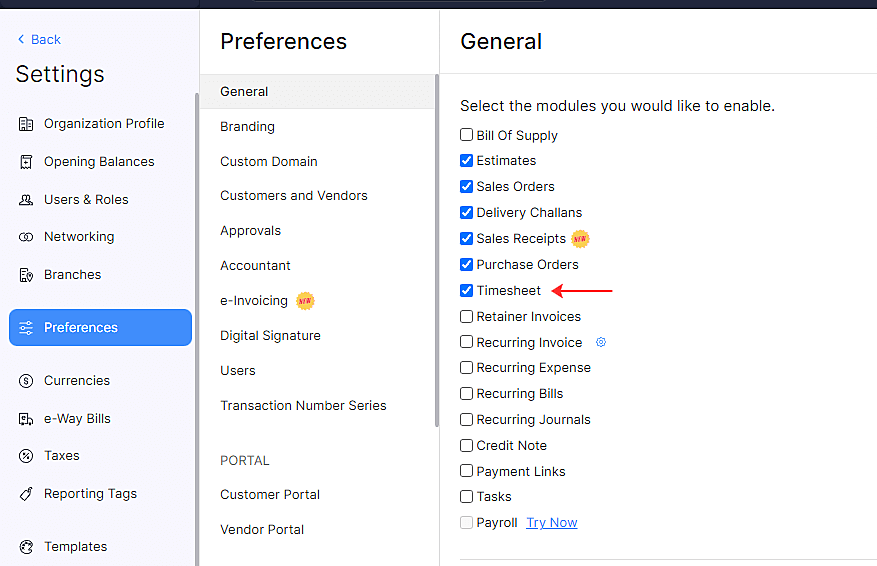Click the Users & Roles icon
877x566 pixels.
click(x=26, y=200)
